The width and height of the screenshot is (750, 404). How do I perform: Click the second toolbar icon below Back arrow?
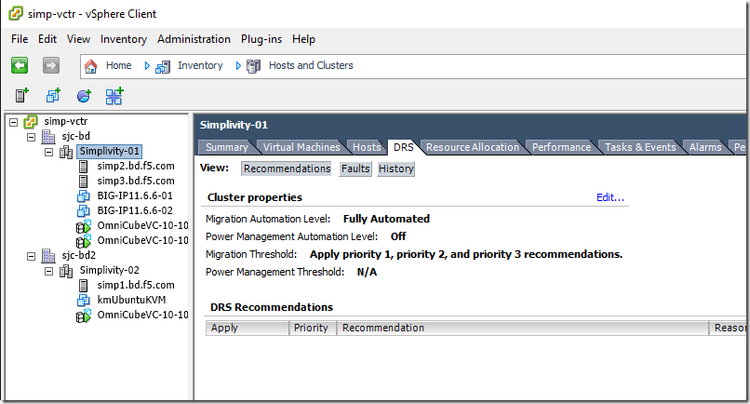coord(53,96)
